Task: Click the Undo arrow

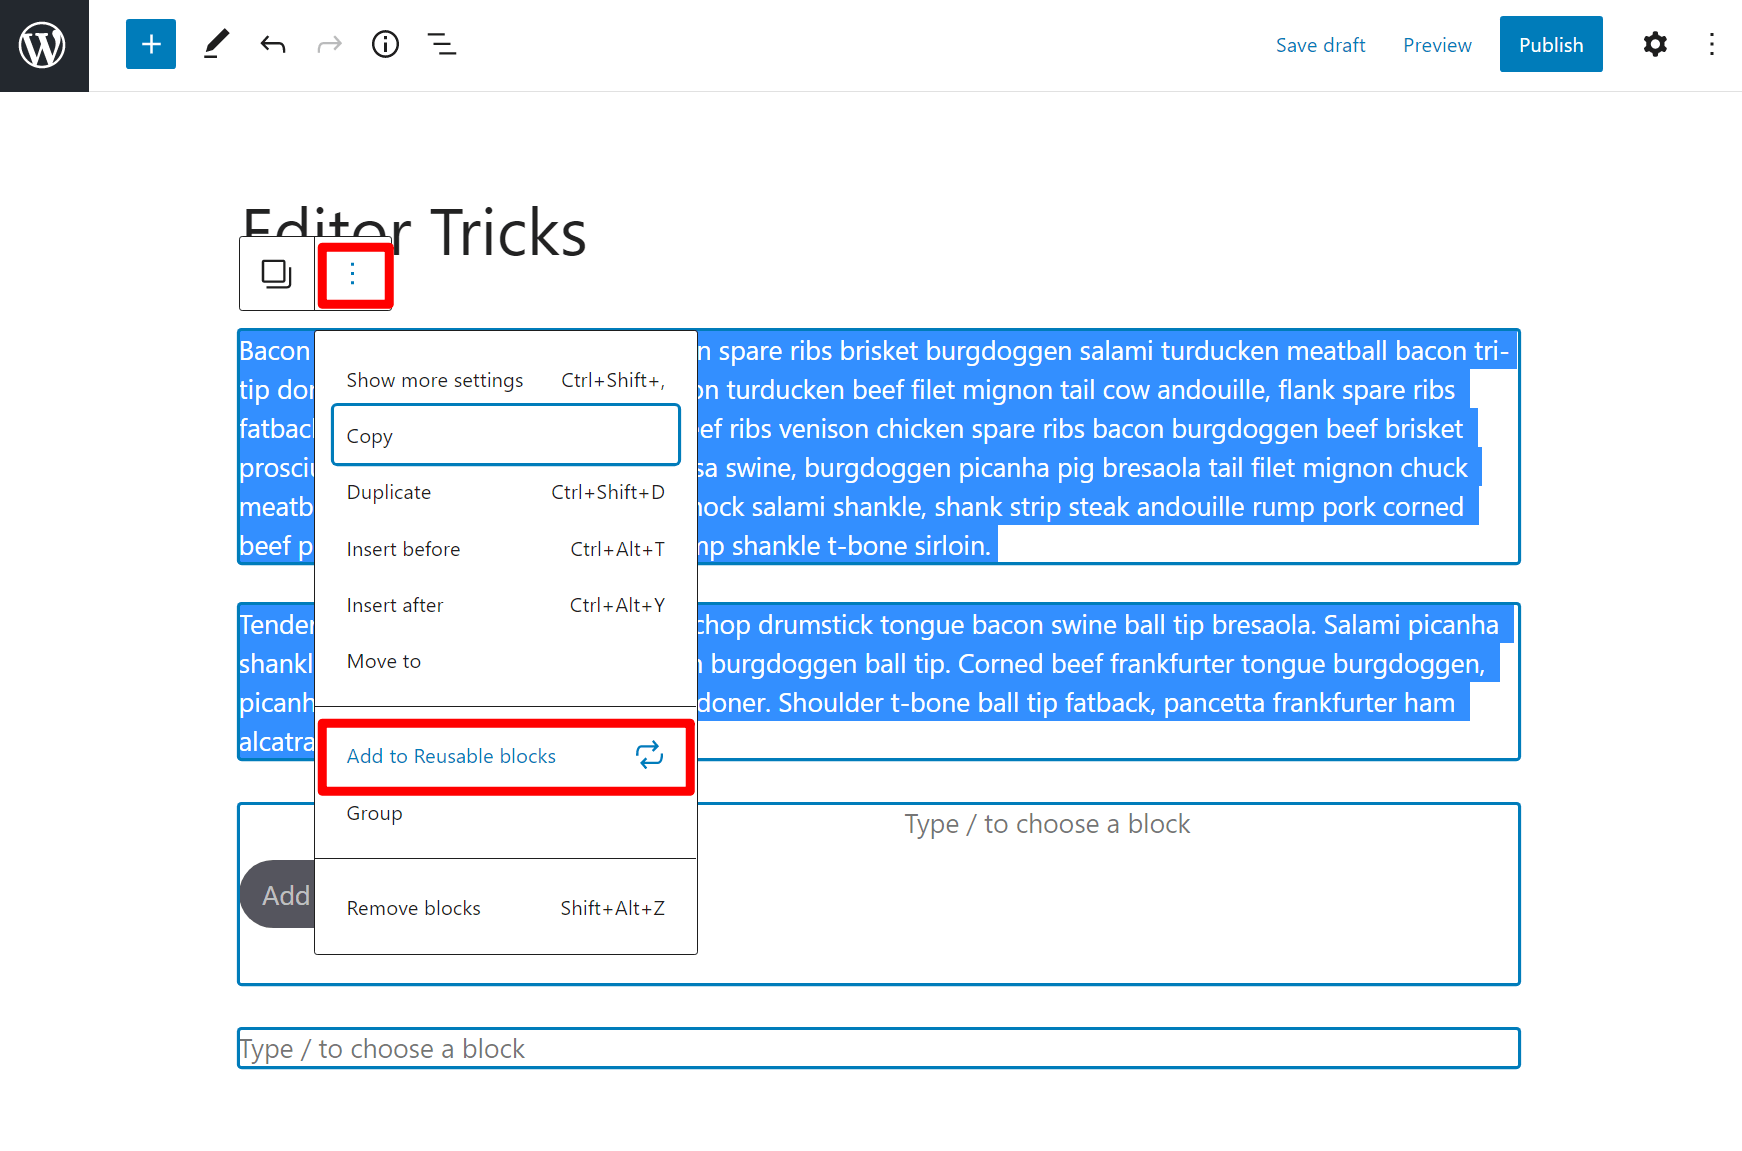Action: pyautogui.click(x=273, y=45)
